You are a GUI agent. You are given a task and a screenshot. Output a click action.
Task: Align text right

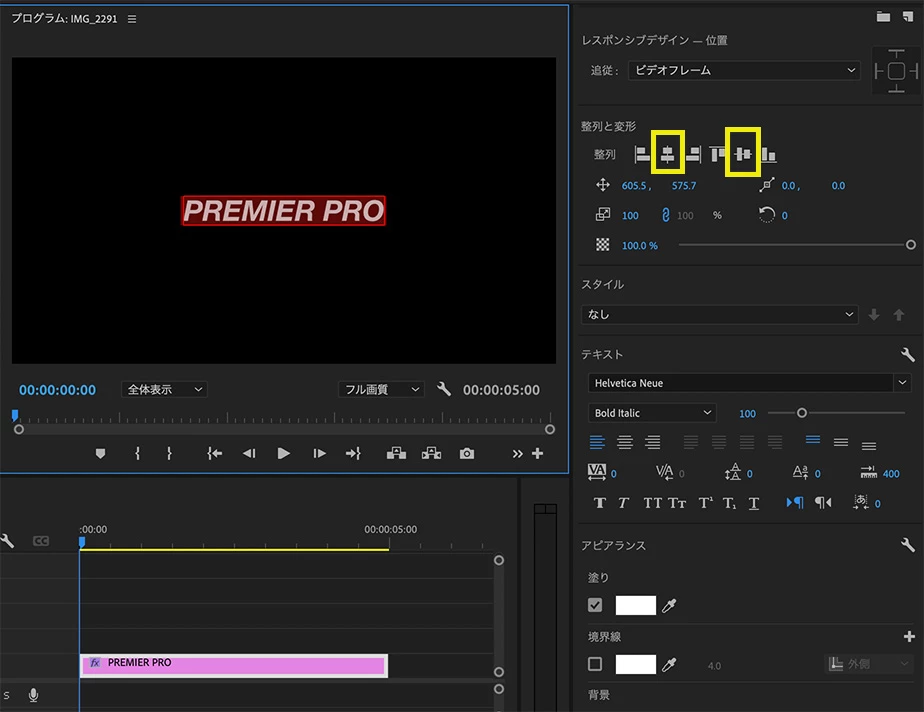(x=652, y=441)
